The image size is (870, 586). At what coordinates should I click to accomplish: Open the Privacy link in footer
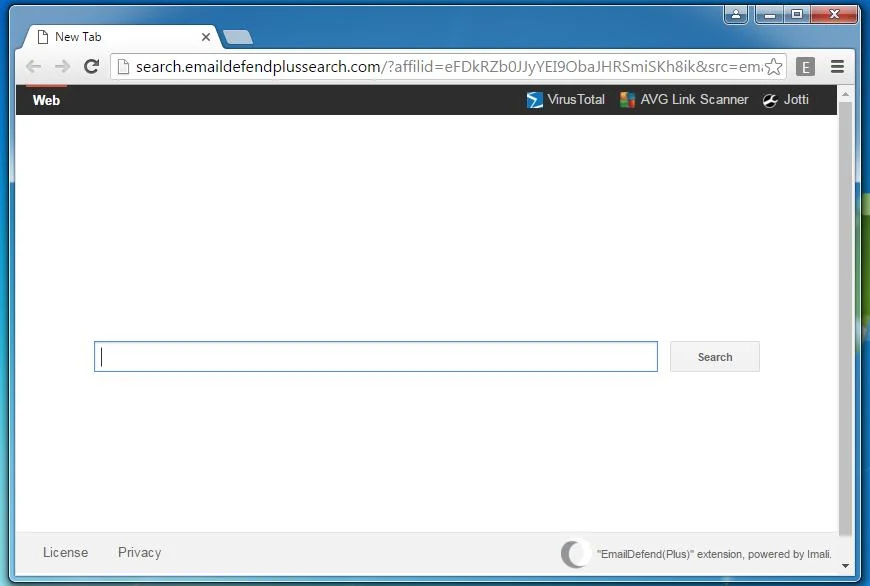pos(140,553)
